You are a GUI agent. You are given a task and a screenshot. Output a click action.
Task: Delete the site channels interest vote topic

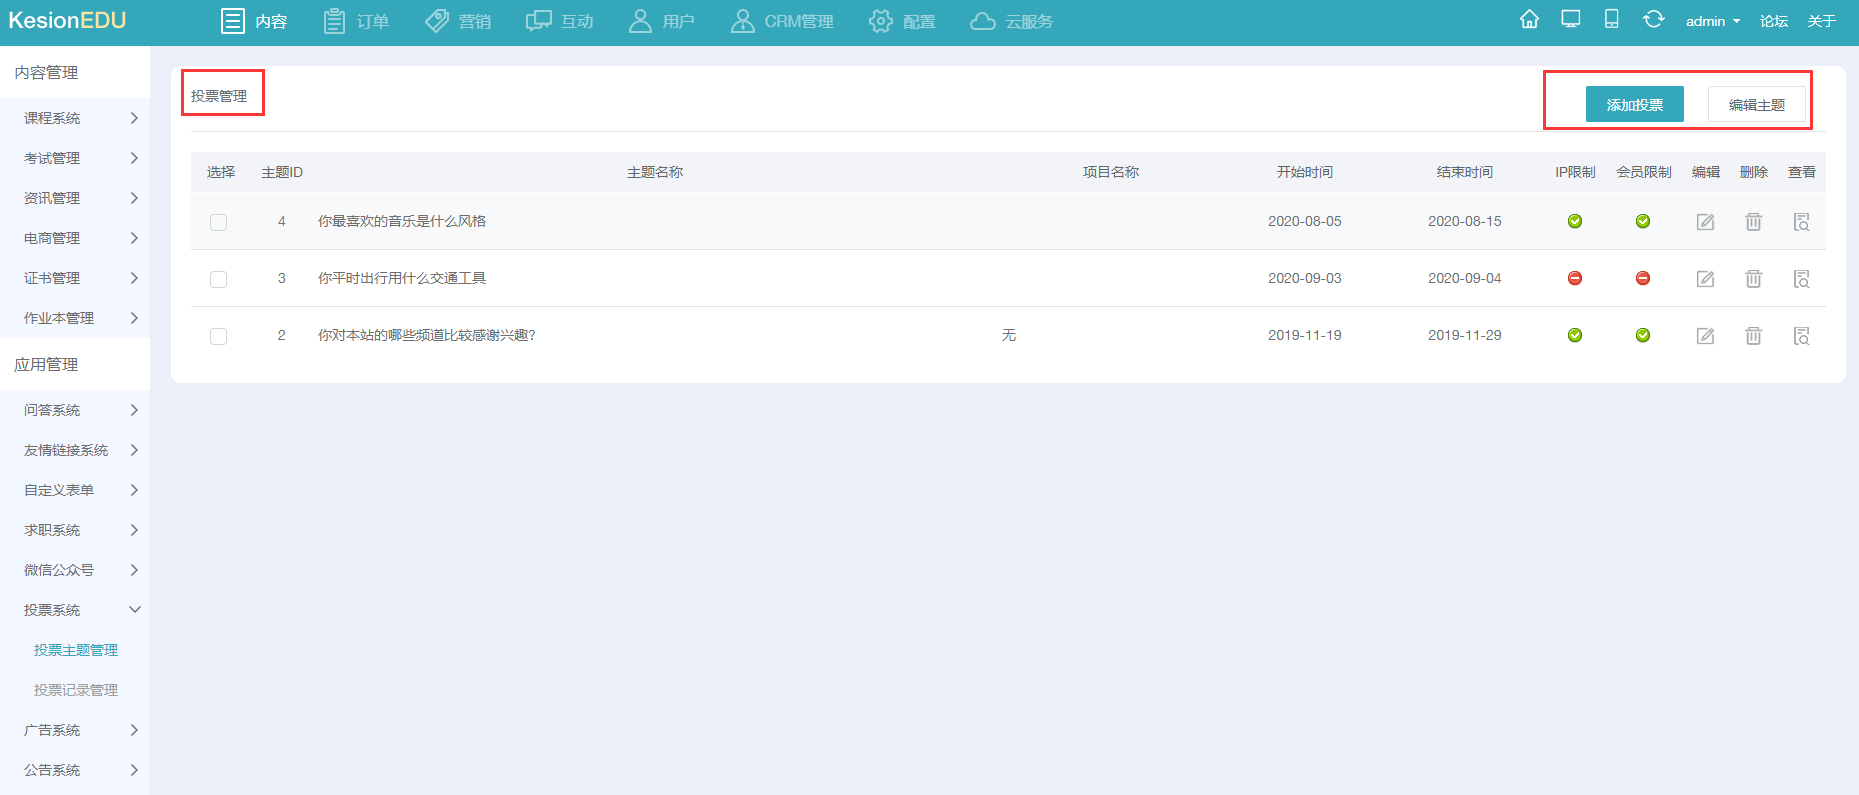1754,336
